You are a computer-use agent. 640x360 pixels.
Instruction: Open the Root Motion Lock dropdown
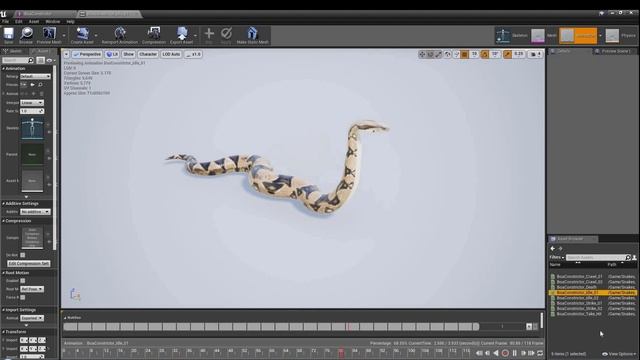point(32,289)
